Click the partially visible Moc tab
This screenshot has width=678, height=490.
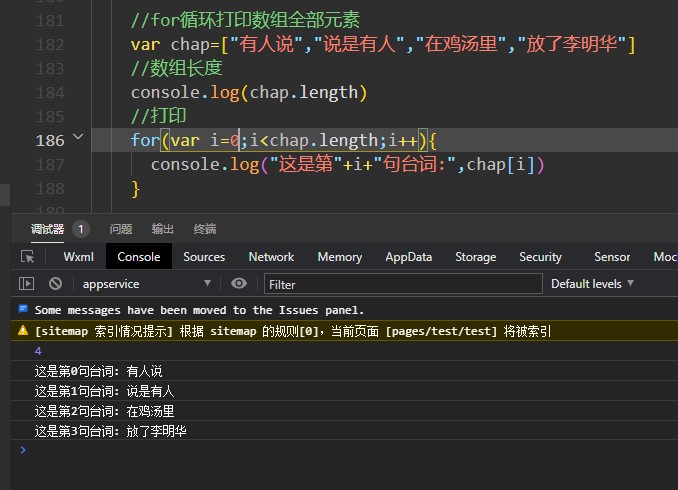(x=665, y=257)
